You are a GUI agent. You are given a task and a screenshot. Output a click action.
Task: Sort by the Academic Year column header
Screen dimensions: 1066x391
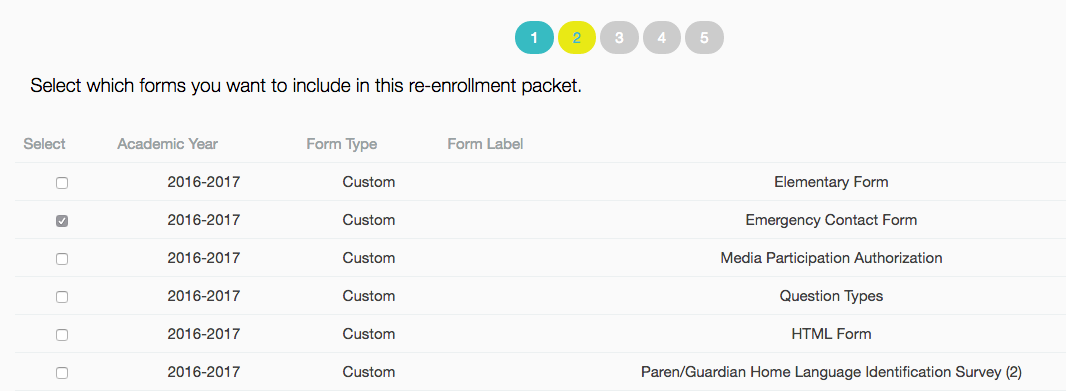(x=167, y=144)
